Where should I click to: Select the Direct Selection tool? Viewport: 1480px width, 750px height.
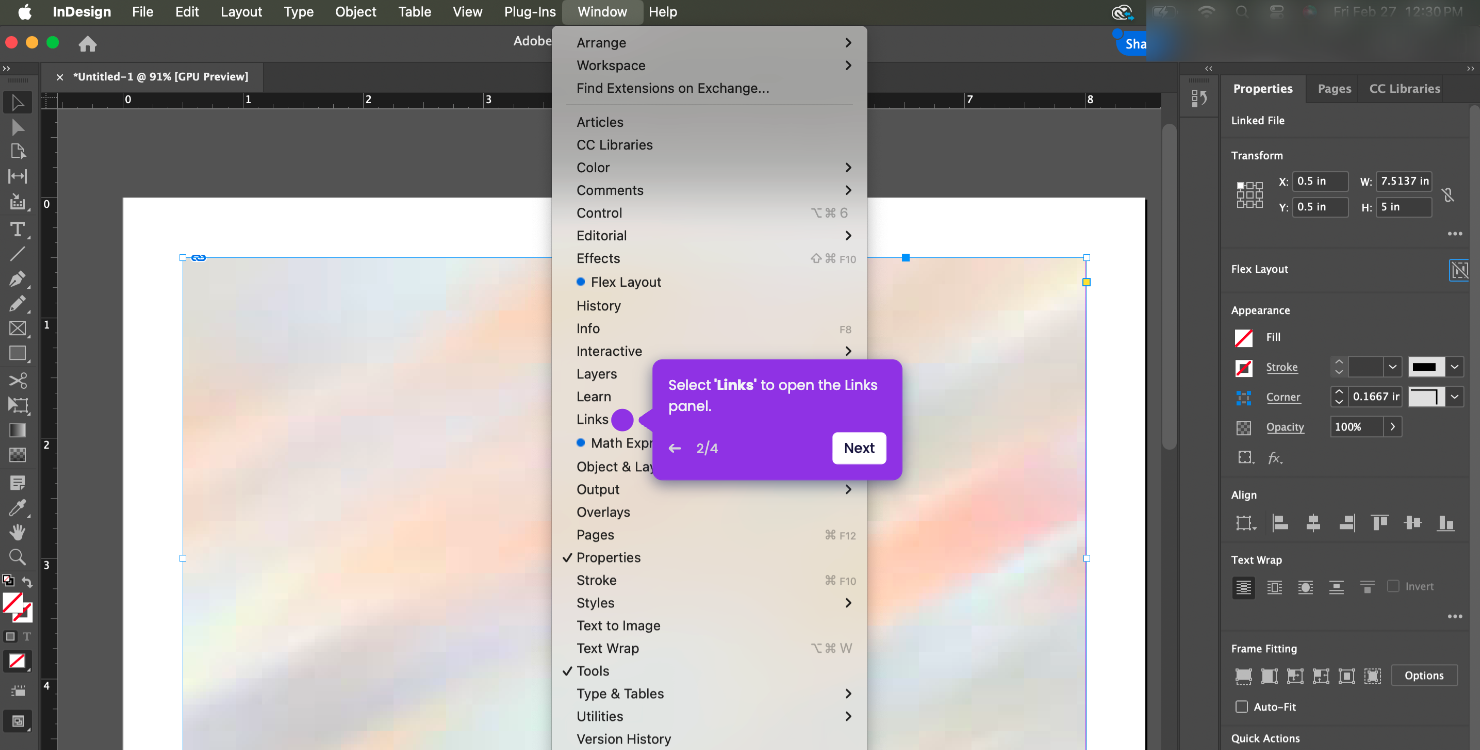17,127
